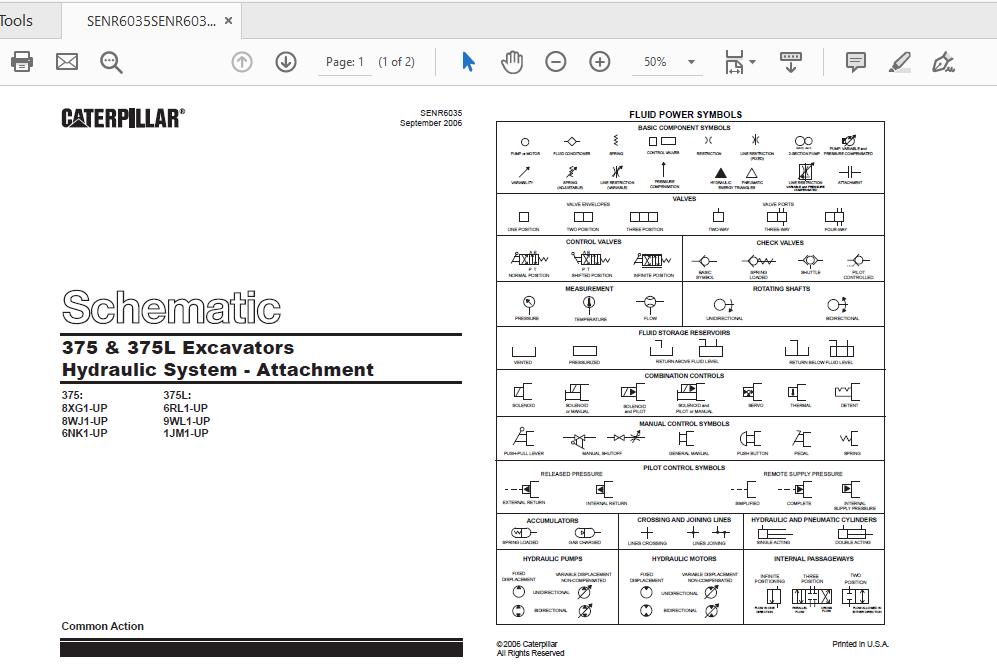Click '375 & 375L Excavators' title
The width and height of the screenshot is (997, 671).
tap(178, 347)
